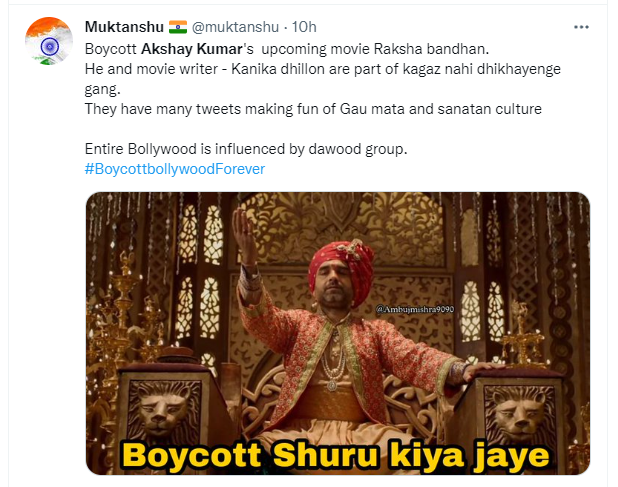
Task: Follow the #BoycottbollywoodForever hashtag
Action: tap(175, 169)
